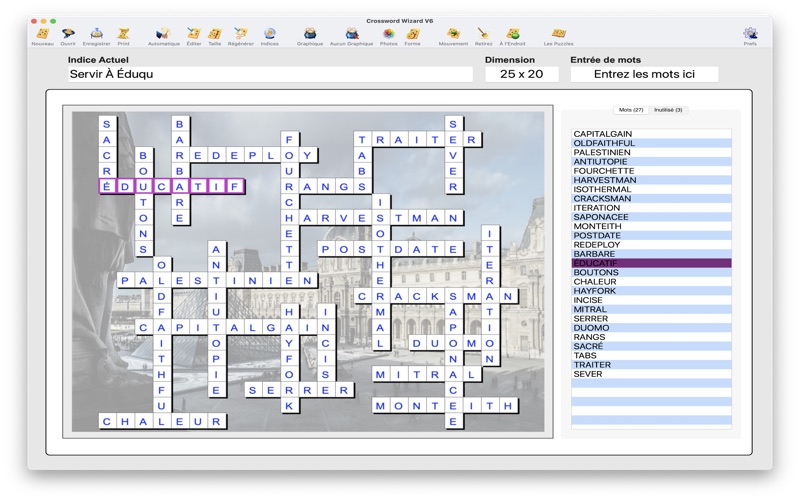Open the Indices tool
Screen dimensions: 800x500
(269, 34)
